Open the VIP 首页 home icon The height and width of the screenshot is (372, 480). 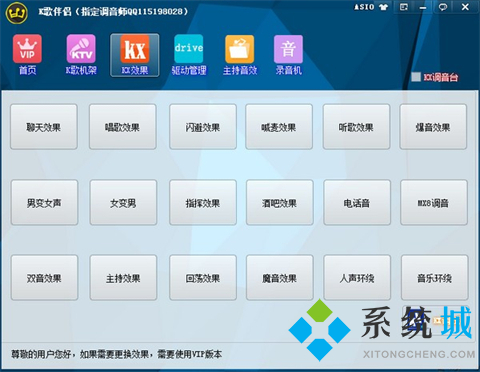[x=27, y=55]
